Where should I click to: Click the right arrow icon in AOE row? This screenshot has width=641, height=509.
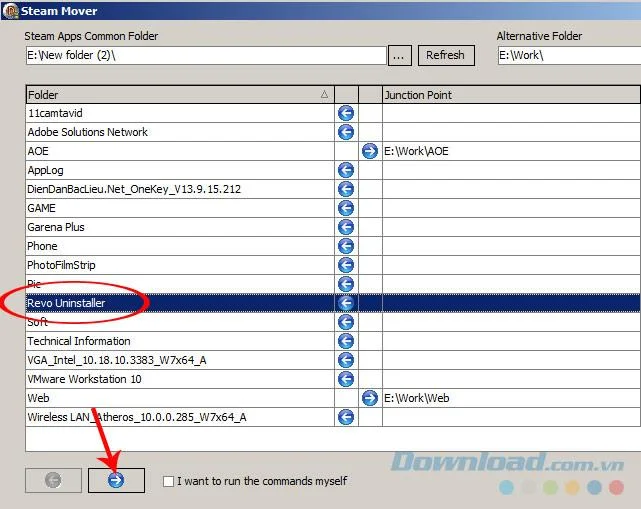click(x=370, y=151)
